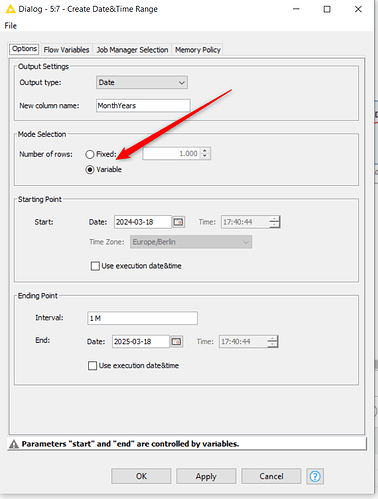Expand the Europe/Berlin time zone dropdown
Image resolution: width=378 pixels, height=499 pixels.
pyautogui.click(x=191, y=242)
